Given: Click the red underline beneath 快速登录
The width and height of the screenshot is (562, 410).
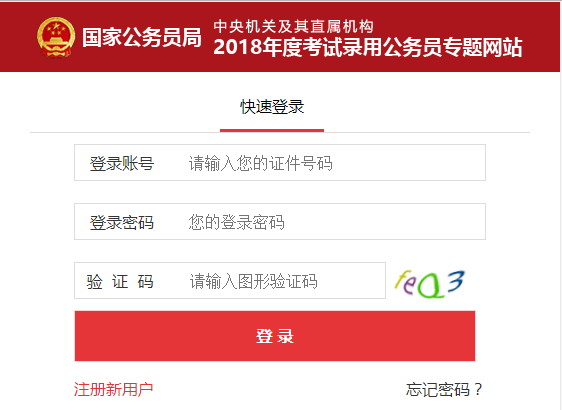Looking at the screenshot, I should click(x=272, y=130).
